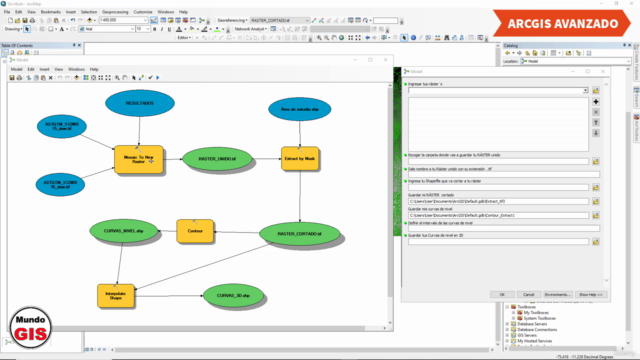Click the Add Data icon in the Model toolbar

(77, 78)
